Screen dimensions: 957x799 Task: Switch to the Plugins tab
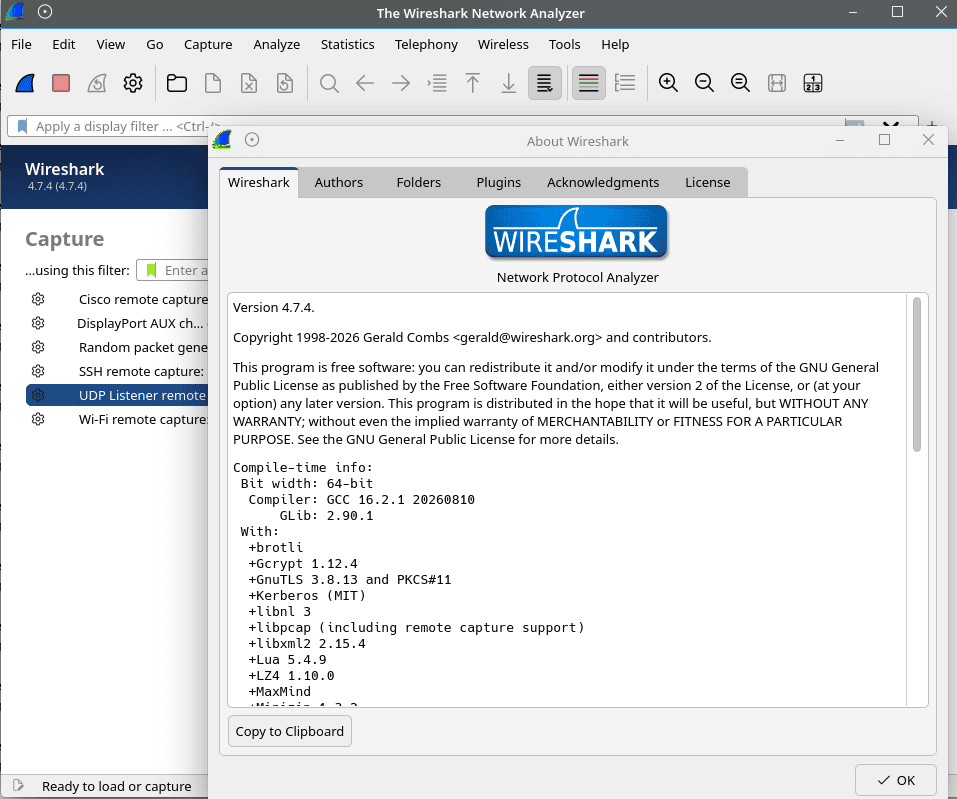coord(499,183)
